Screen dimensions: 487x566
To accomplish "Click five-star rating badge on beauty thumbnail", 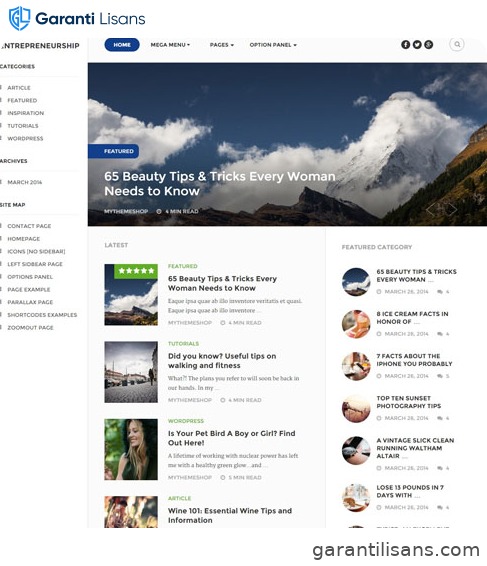I will pos(136,271).
